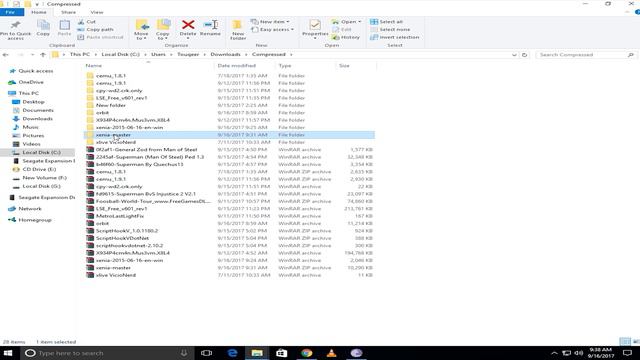640x360 pixels.
Task: Open the File menu tab
Action: [11, 12]
